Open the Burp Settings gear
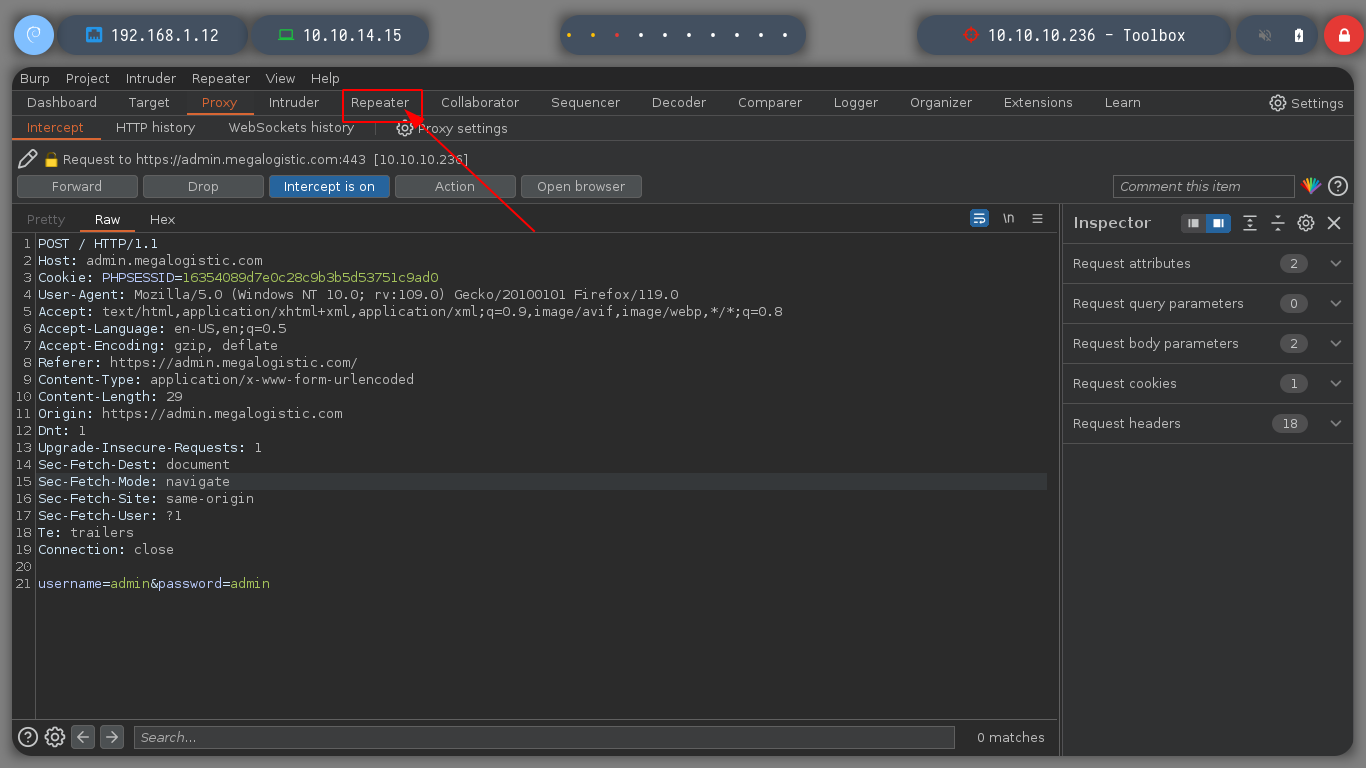The height and width of the screenshot is (768, 1366). click(1278, 103)
